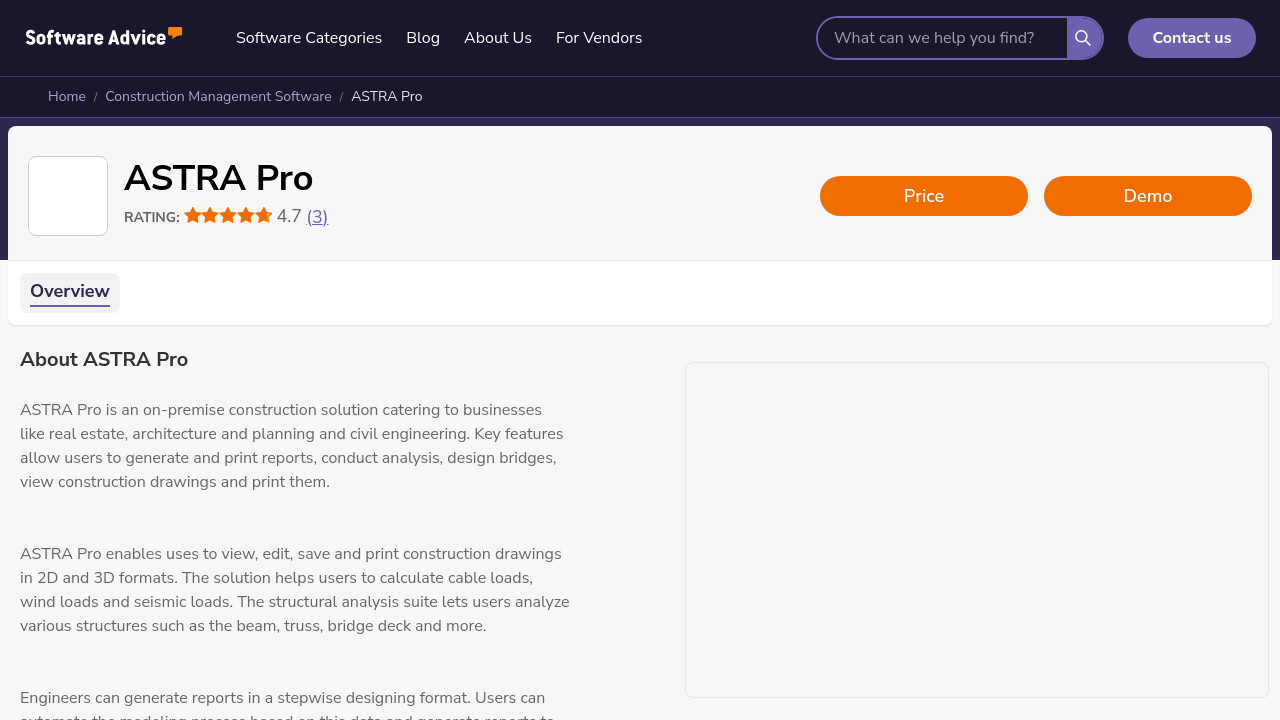Click the Software Advice logo

104,37
